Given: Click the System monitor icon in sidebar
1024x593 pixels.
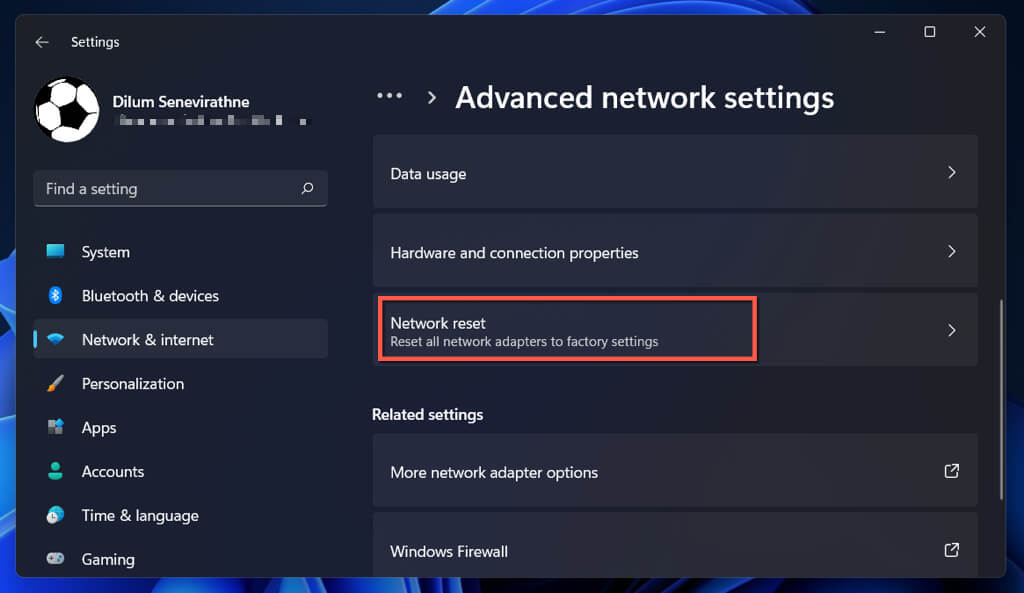Looking at the screenshot, I should (56, 252).
